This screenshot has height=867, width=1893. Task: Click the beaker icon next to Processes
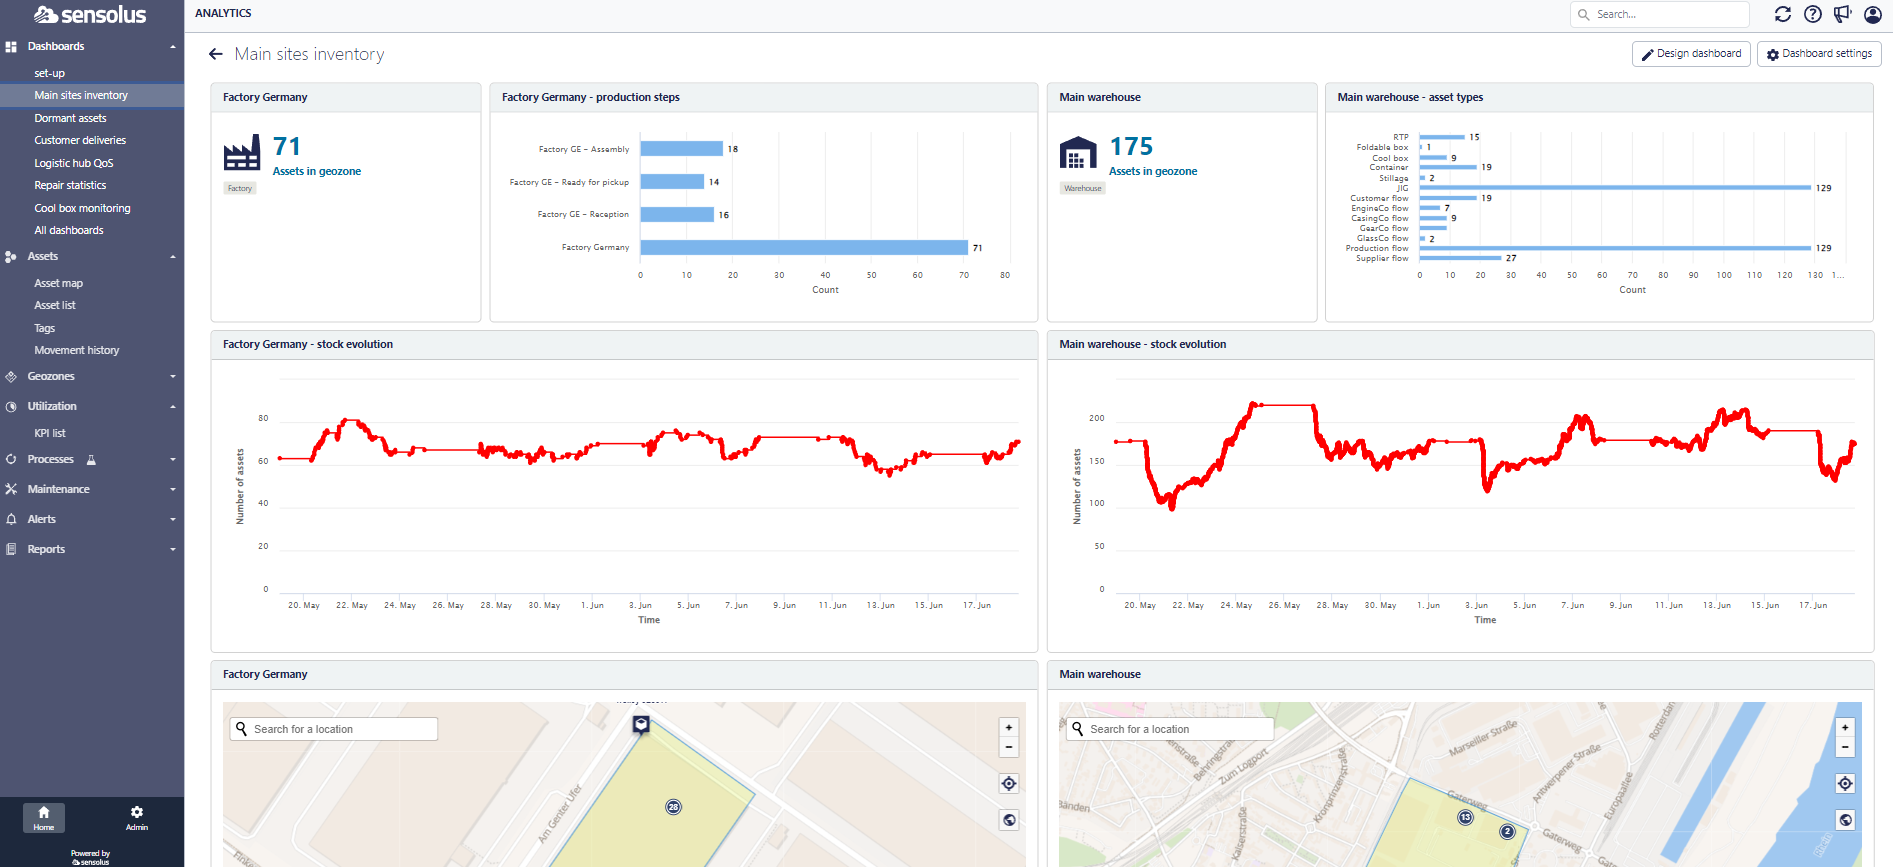pos(91,460)
